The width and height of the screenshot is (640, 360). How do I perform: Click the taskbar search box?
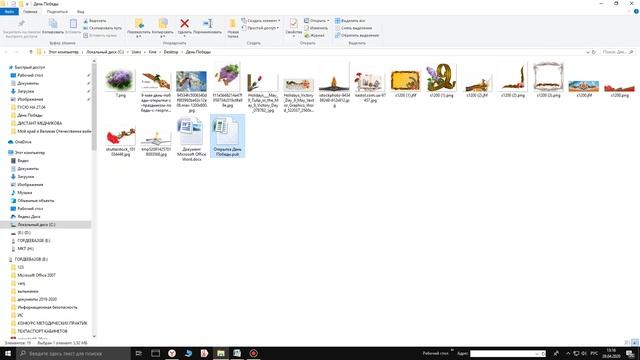(x=73, y=353)
